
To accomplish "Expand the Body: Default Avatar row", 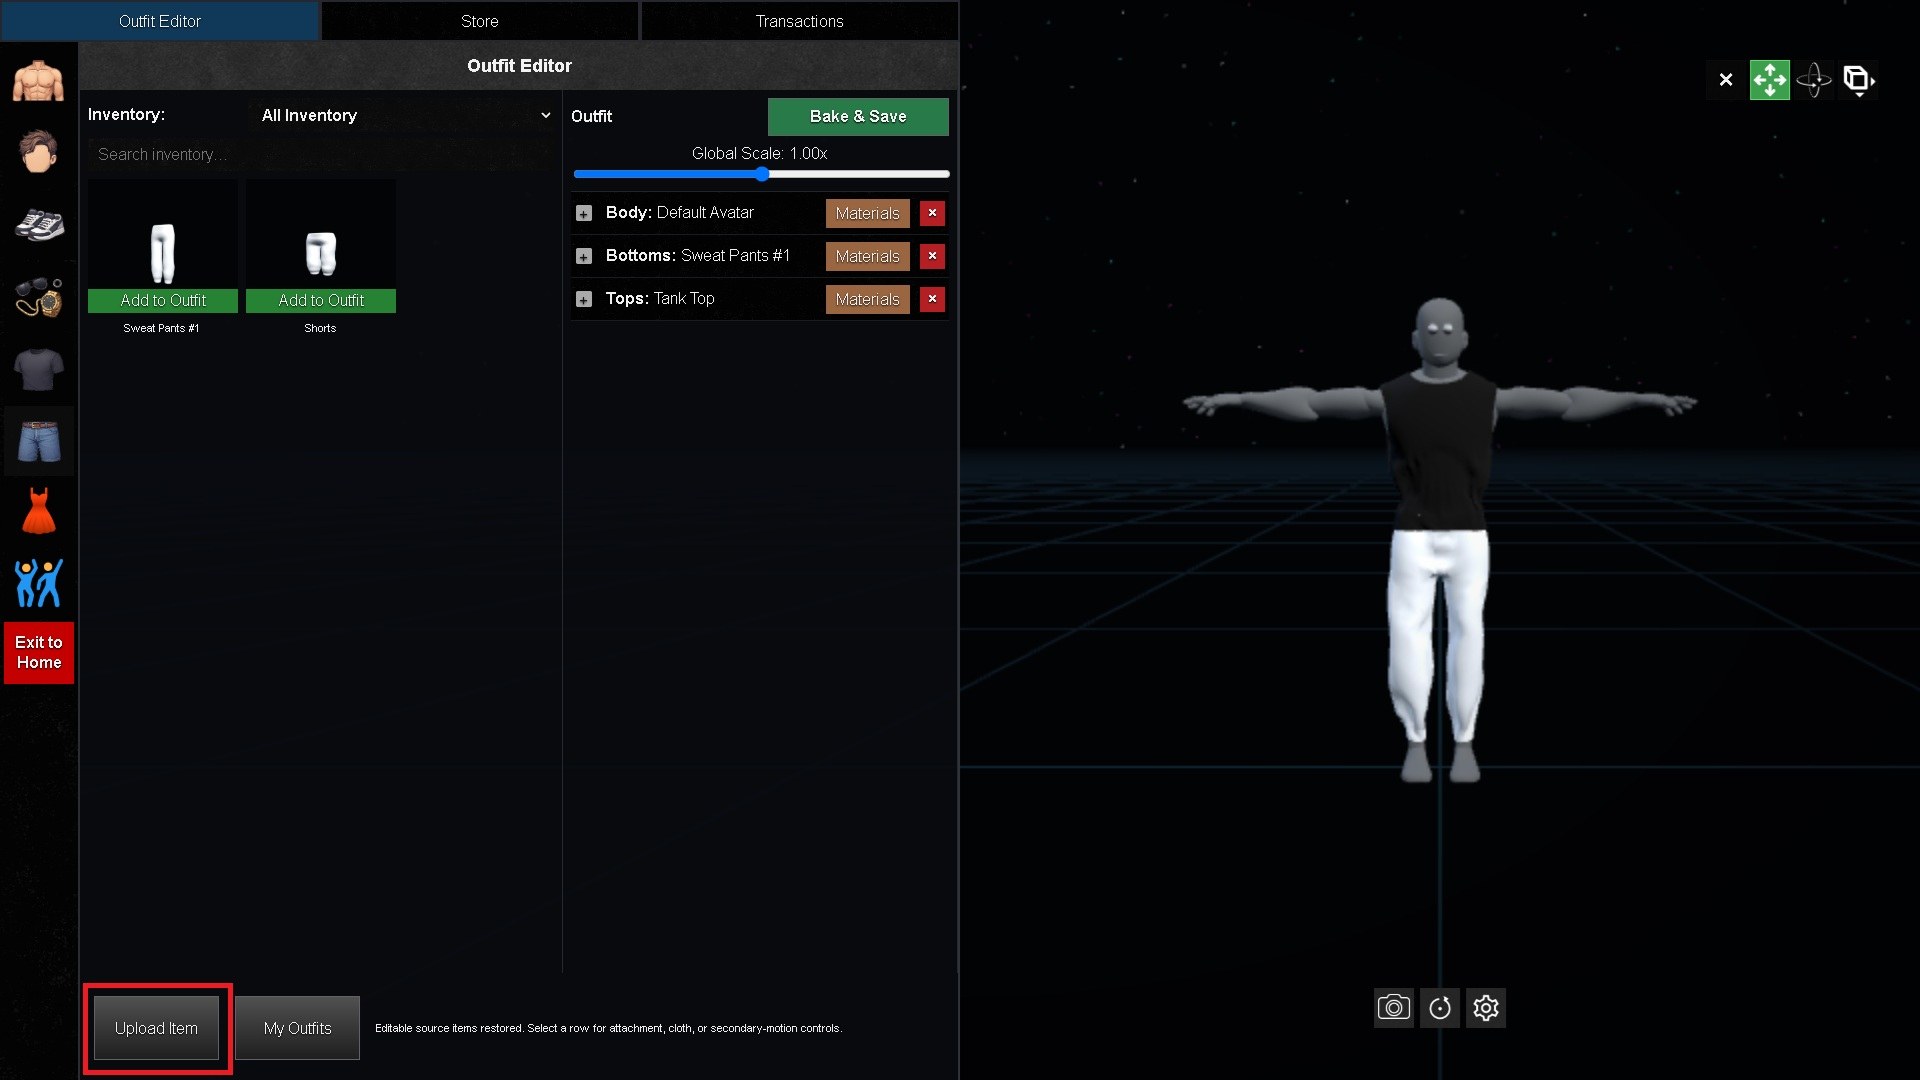I will 584,213.
